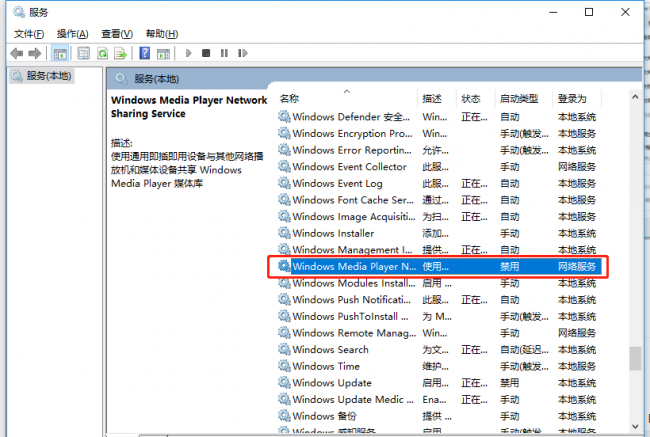Select the Windows Time service

click(x=439, y=366)
